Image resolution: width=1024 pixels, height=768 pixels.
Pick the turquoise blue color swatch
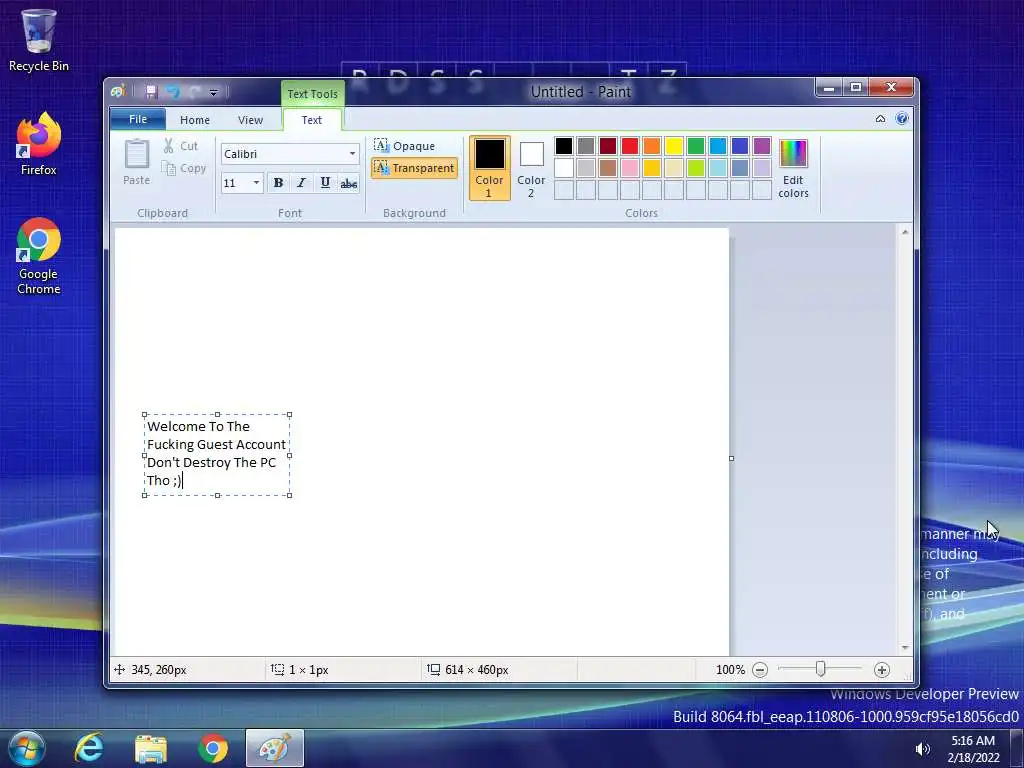[x=718, y=146]
